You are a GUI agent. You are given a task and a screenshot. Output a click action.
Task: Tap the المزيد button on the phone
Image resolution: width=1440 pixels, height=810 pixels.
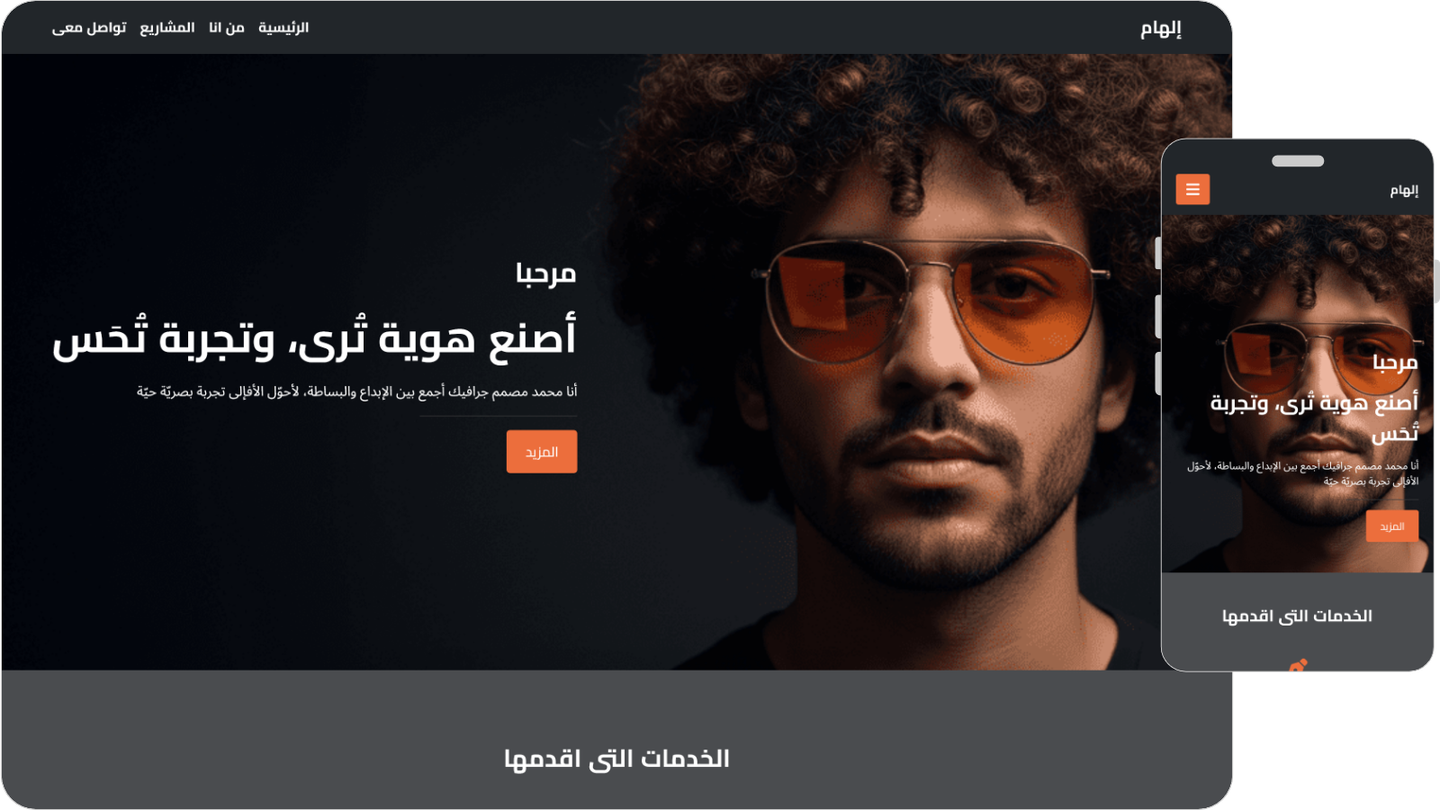(1392, 526)
